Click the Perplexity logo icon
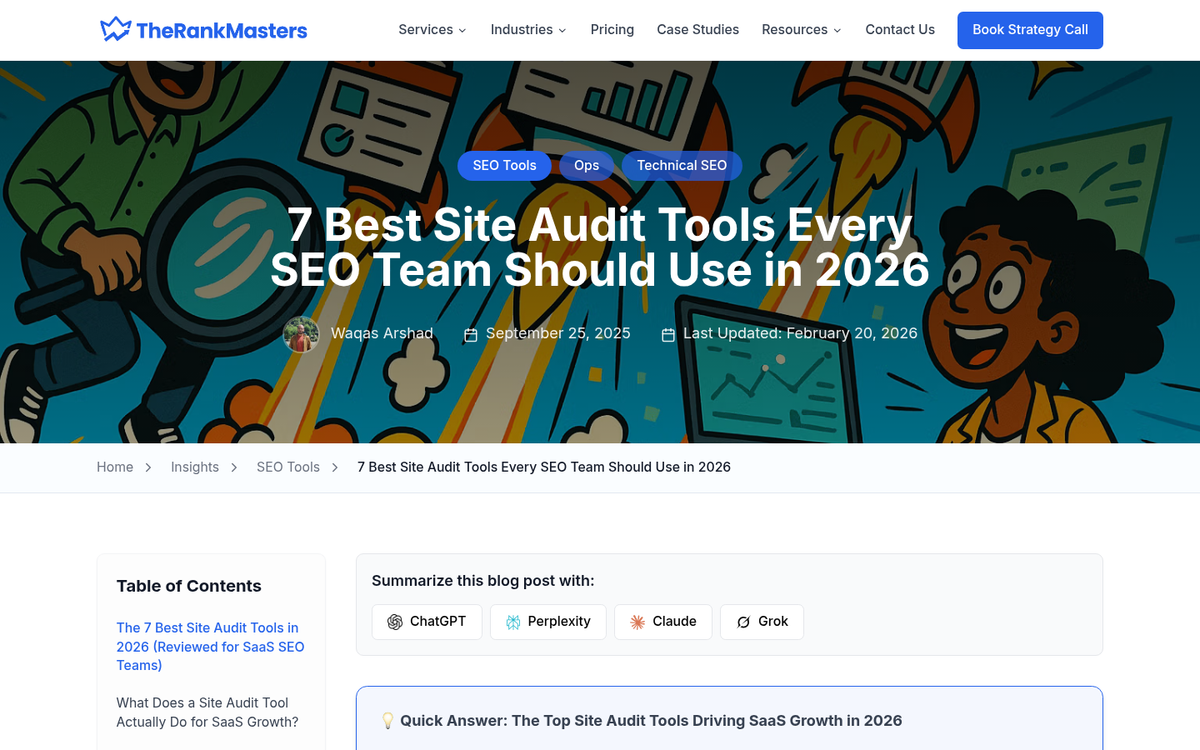The height and width of the screenshot is (750, 1200). 513,622
